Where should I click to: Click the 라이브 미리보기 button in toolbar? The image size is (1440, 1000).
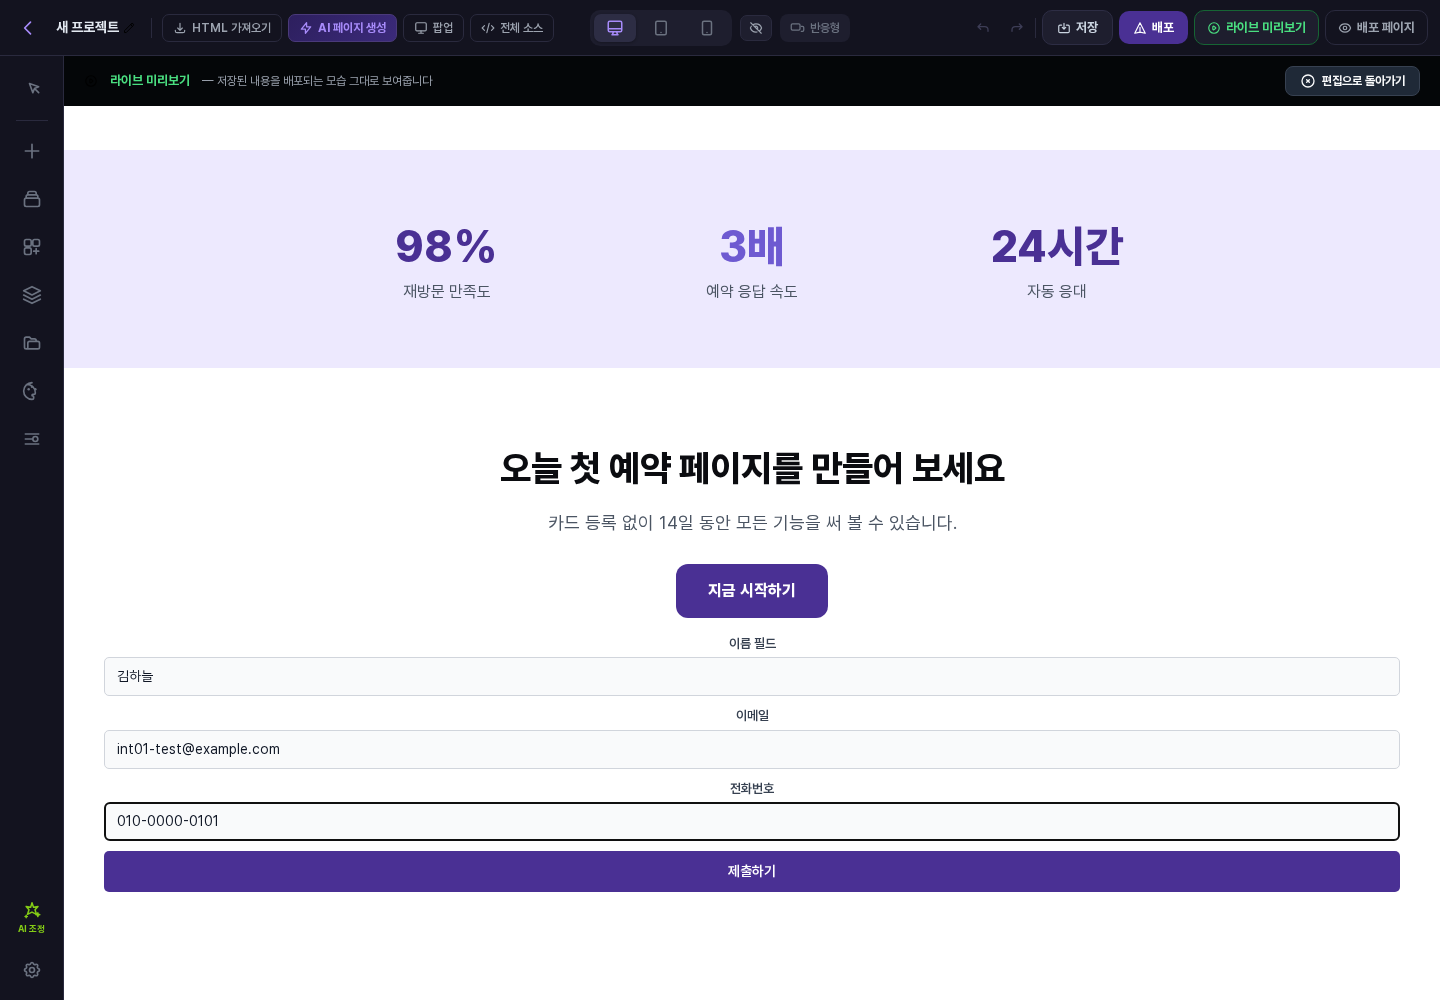click(x=1256, y=28)
